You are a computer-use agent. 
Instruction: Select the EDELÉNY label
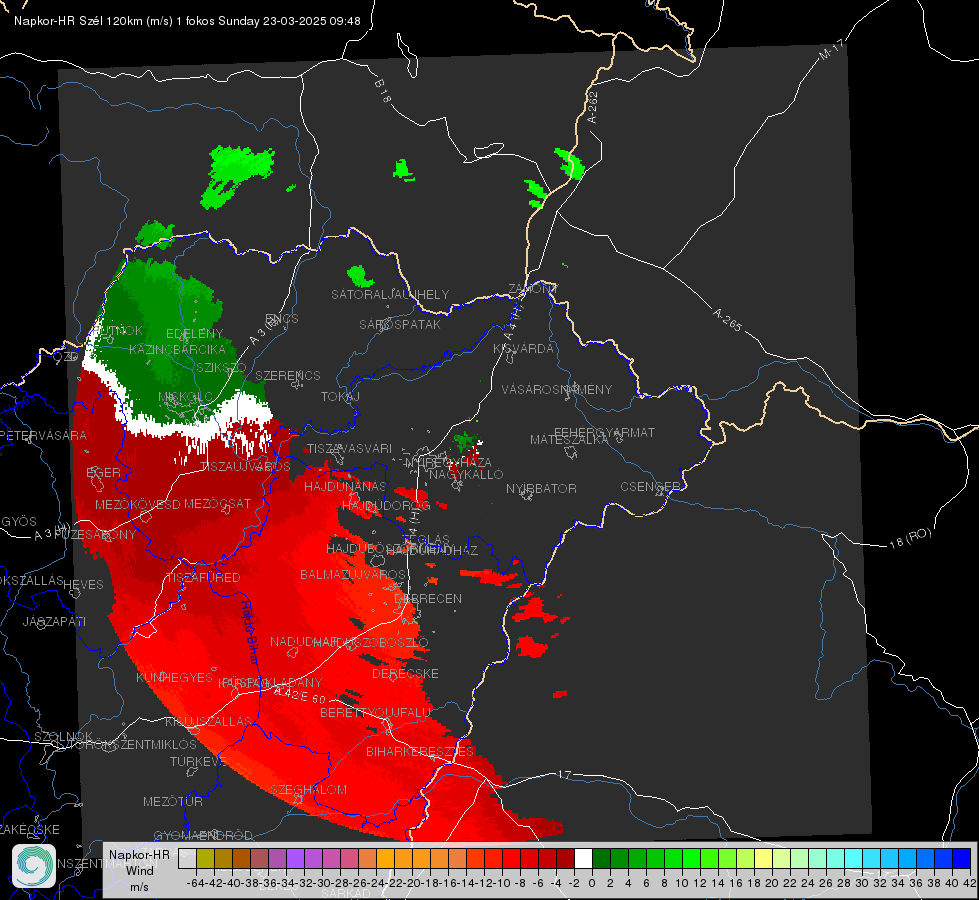(x=194, y=334)
